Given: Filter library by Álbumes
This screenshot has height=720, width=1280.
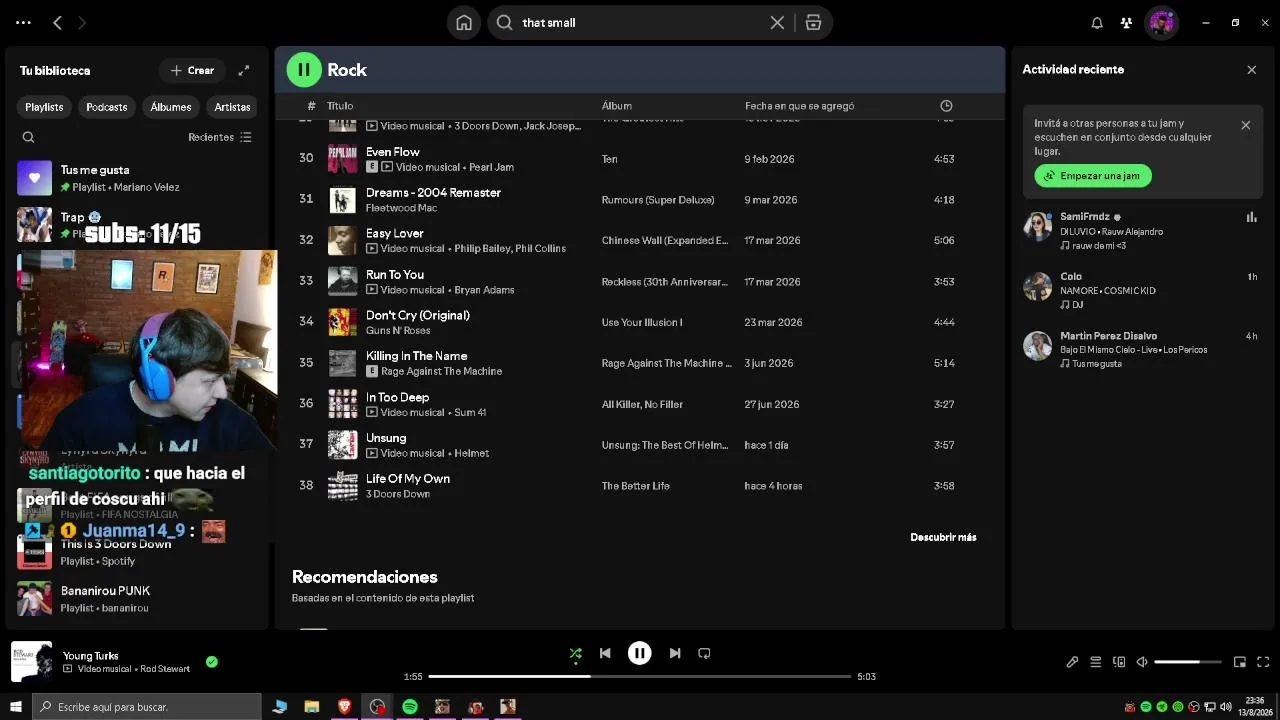Looking at the screenshot, I should (x=171, y=107).
